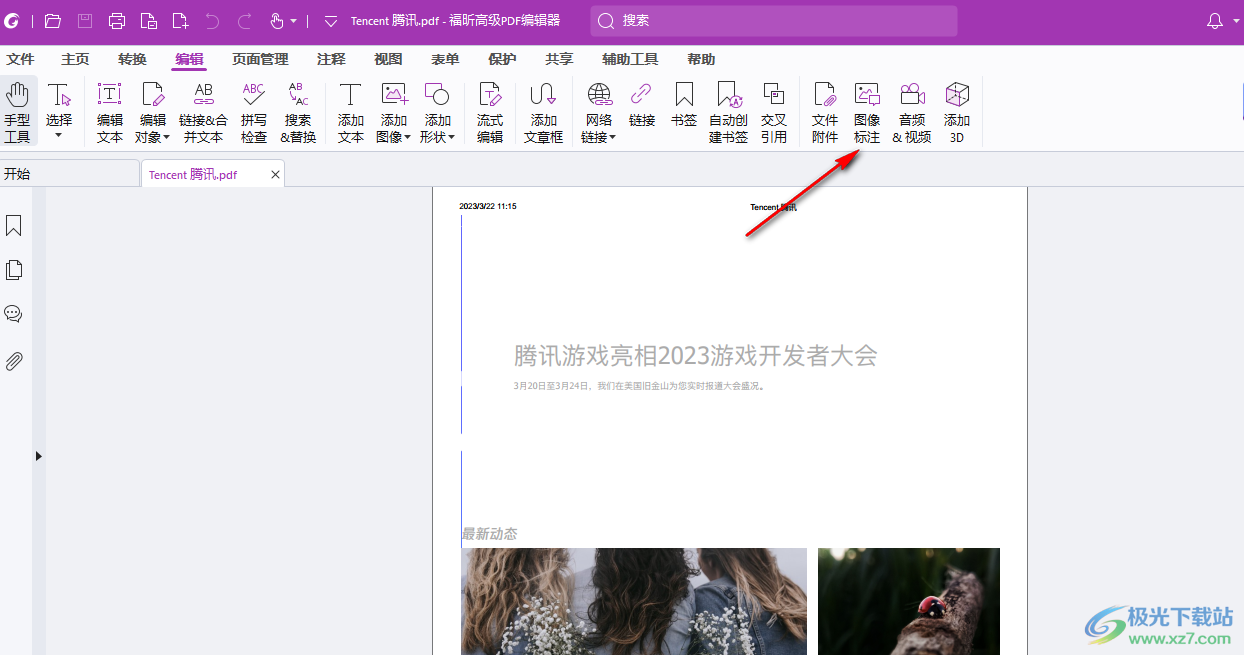Click the redo arrow in the title bar
The height and width of the screenshot is (655, 1244).
coord(245,21)
